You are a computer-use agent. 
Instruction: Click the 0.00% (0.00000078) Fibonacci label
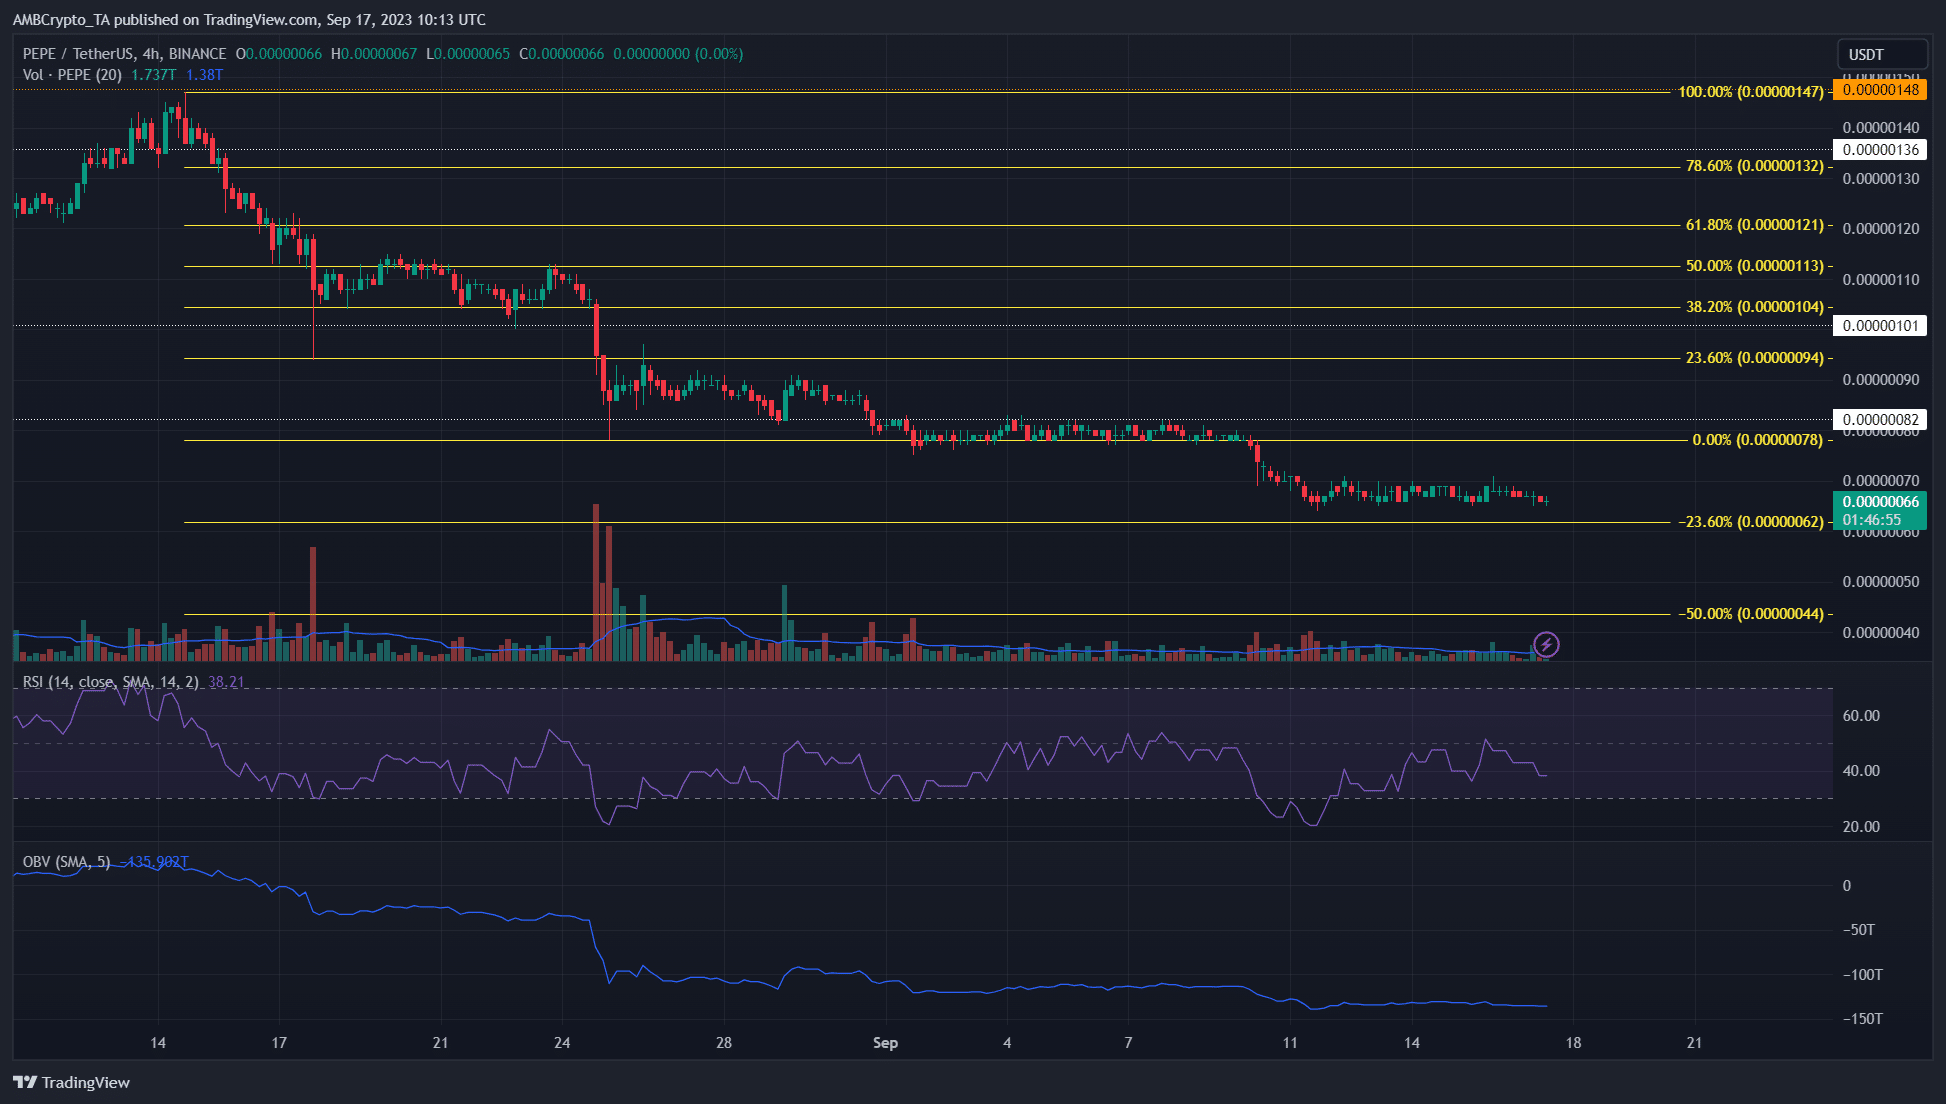pos(1757,440)
